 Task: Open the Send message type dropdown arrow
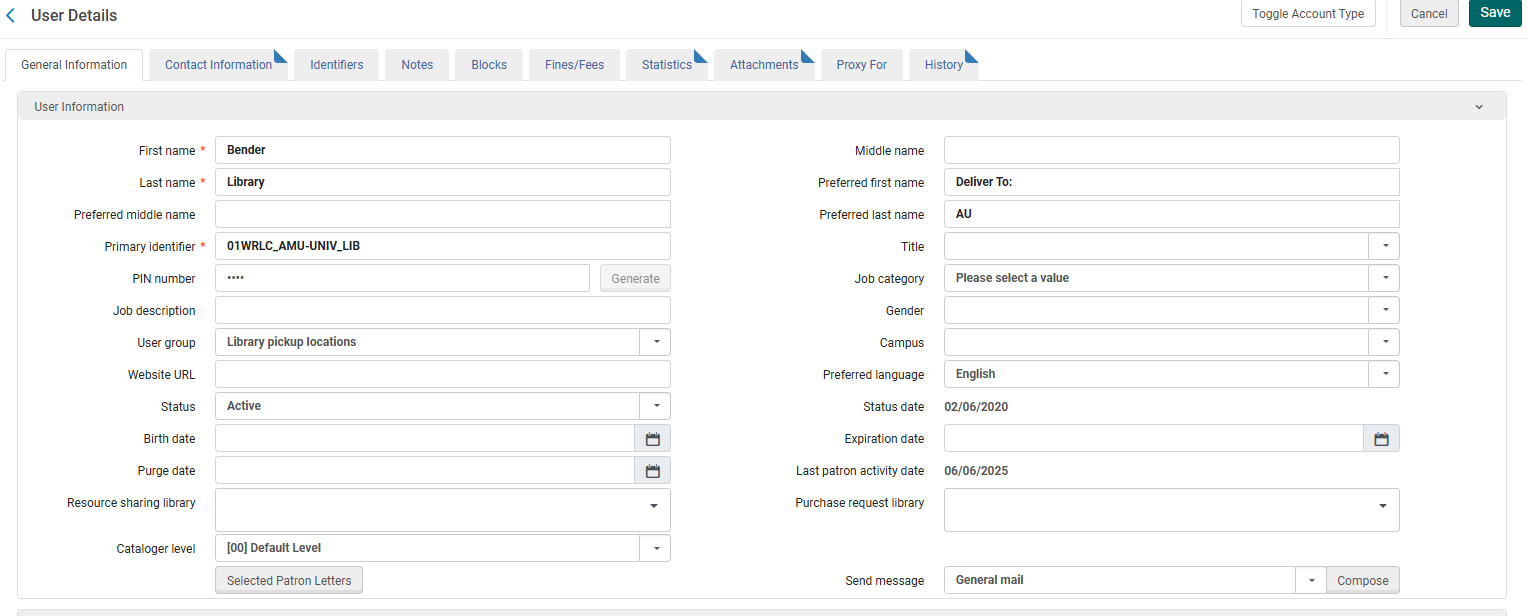tap(1310, 580)
